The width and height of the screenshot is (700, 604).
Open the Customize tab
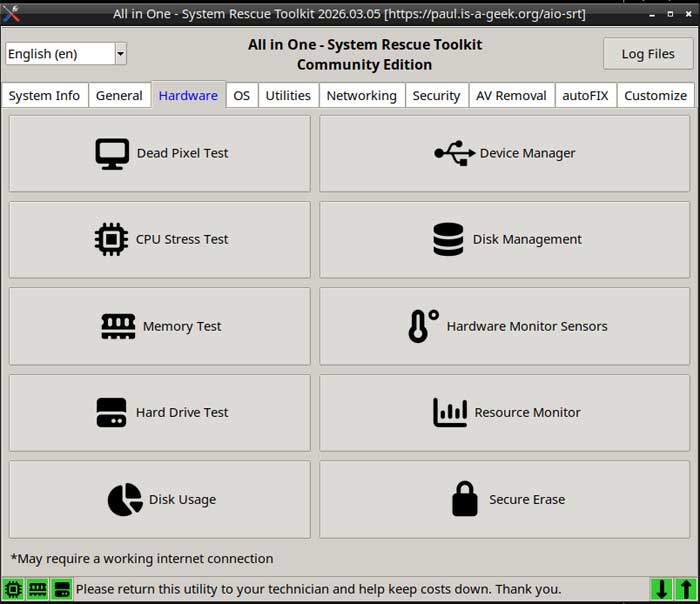655,96
